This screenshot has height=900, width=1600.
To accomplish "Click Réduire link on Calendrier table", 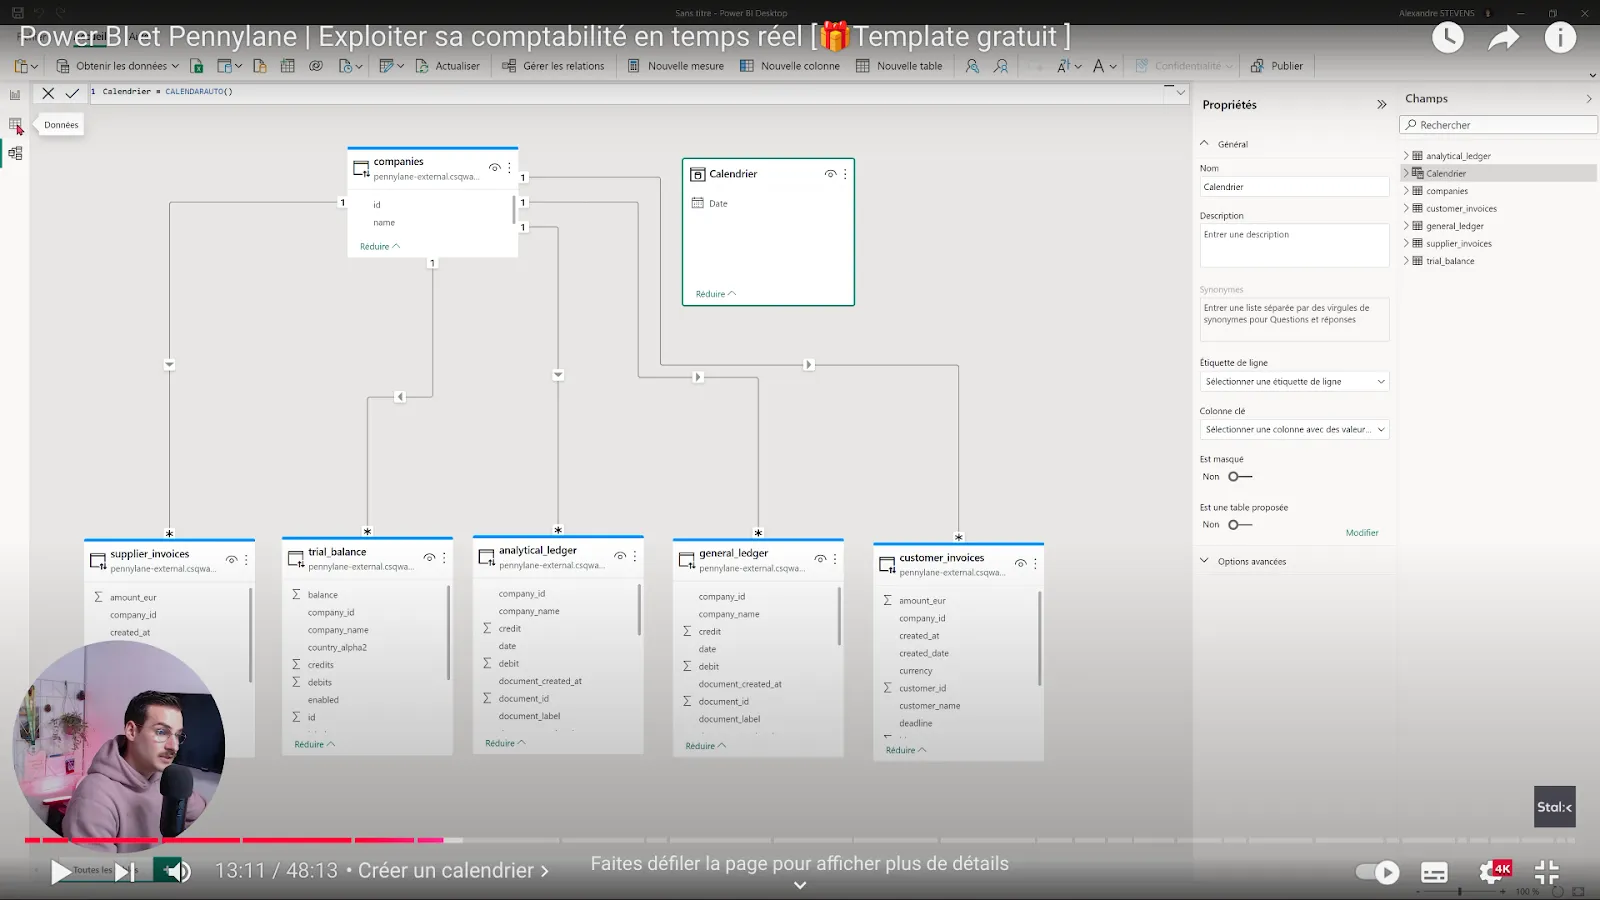I will coord(716,294).
